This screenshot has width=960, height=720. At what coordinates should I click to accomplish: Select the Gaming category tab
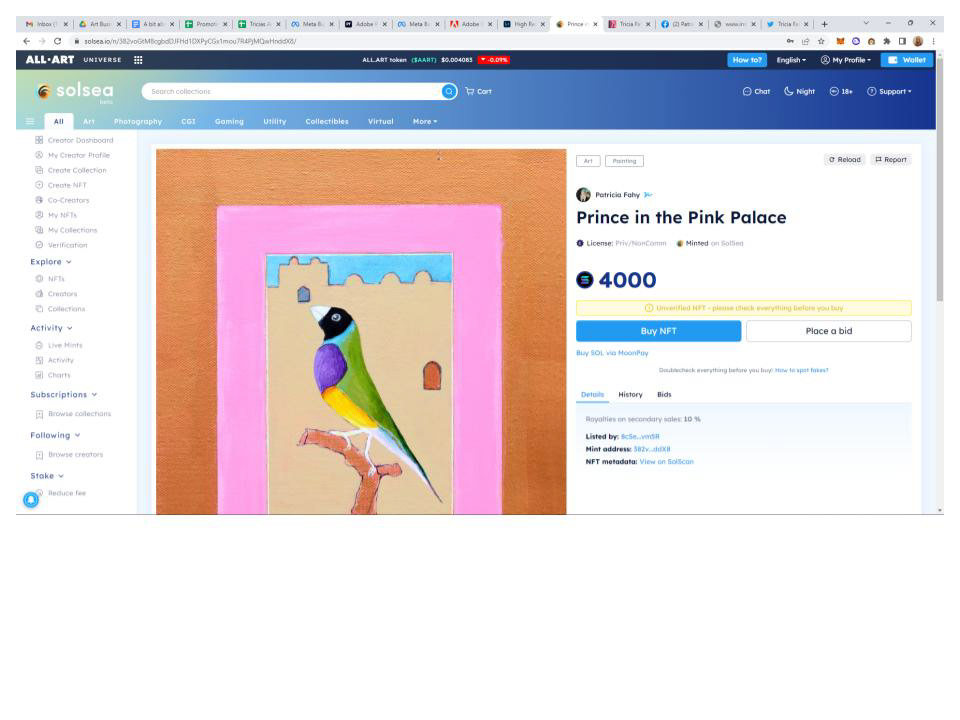click(x=229, y=121)
